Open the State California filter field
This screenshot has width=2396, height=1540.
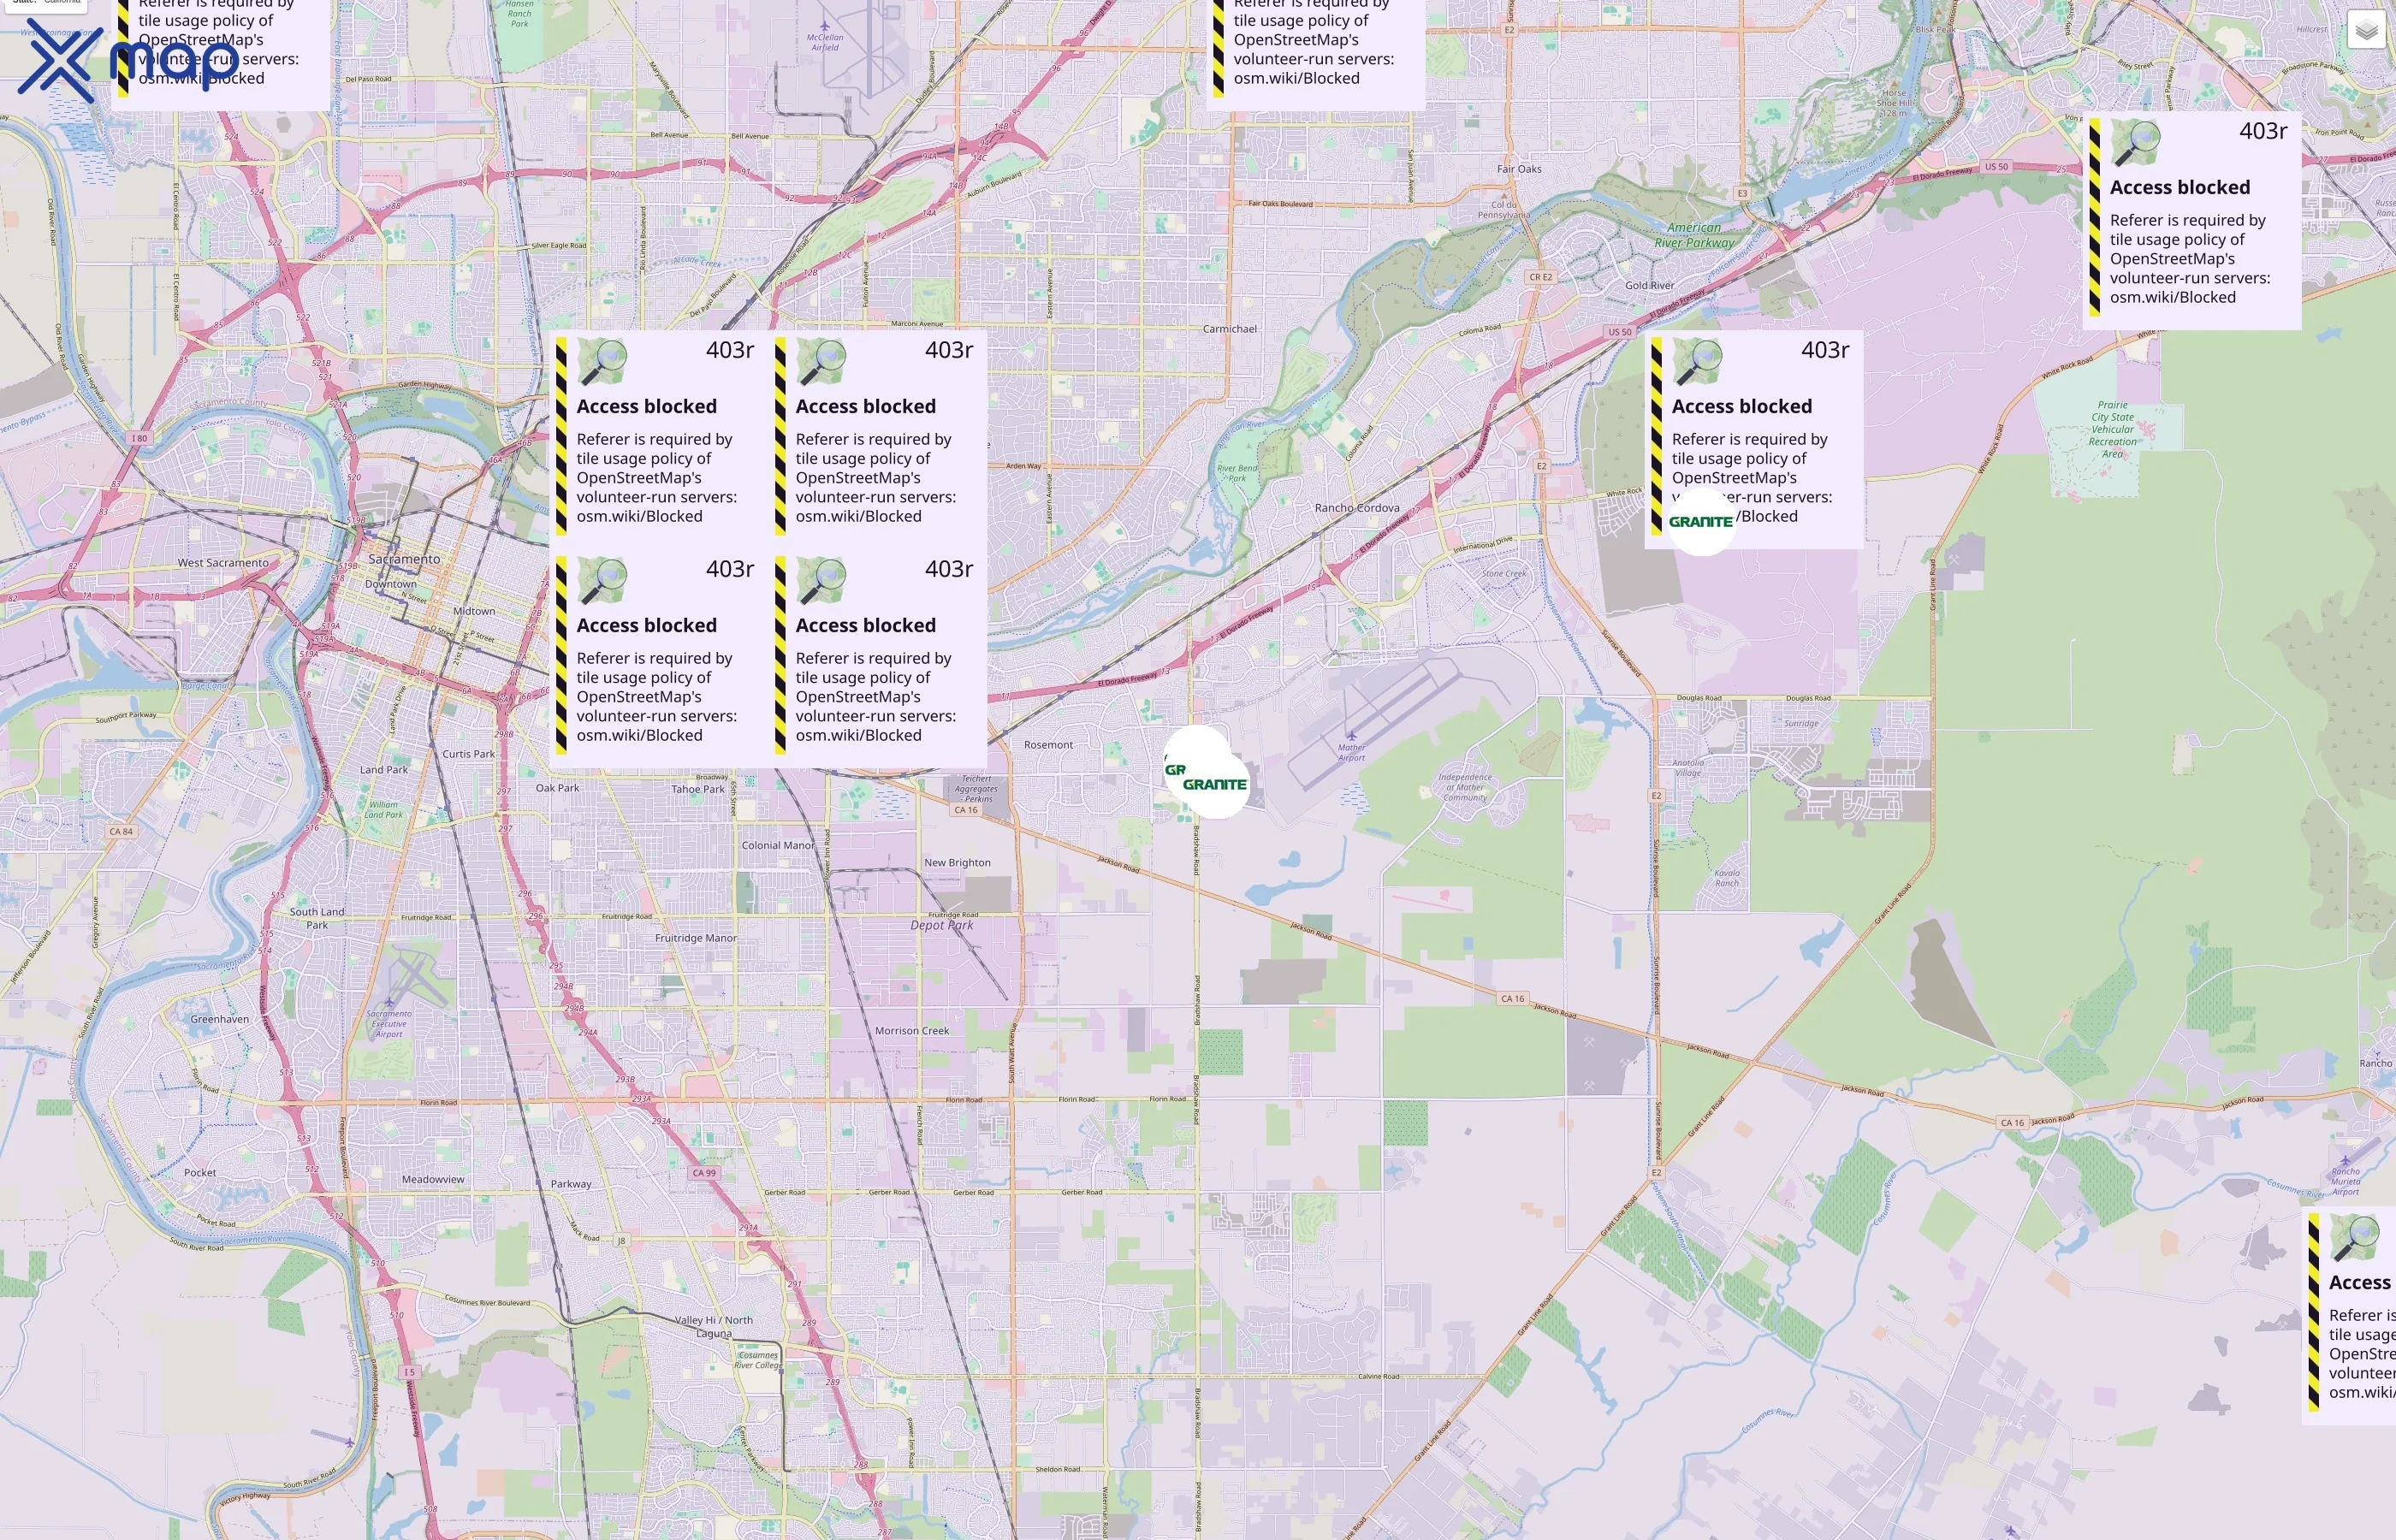[x=45, y=3]
